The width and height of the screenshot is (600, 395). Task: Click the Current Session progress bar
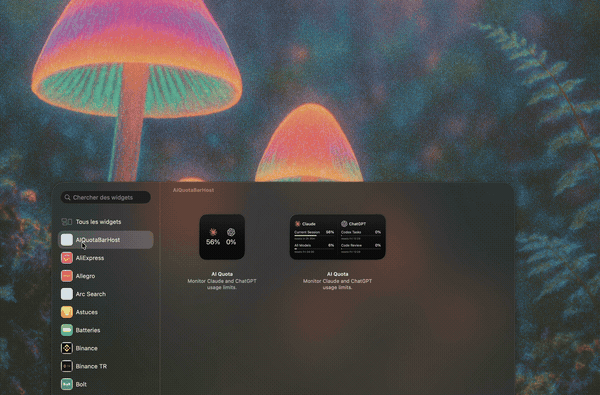click(314, 235)
